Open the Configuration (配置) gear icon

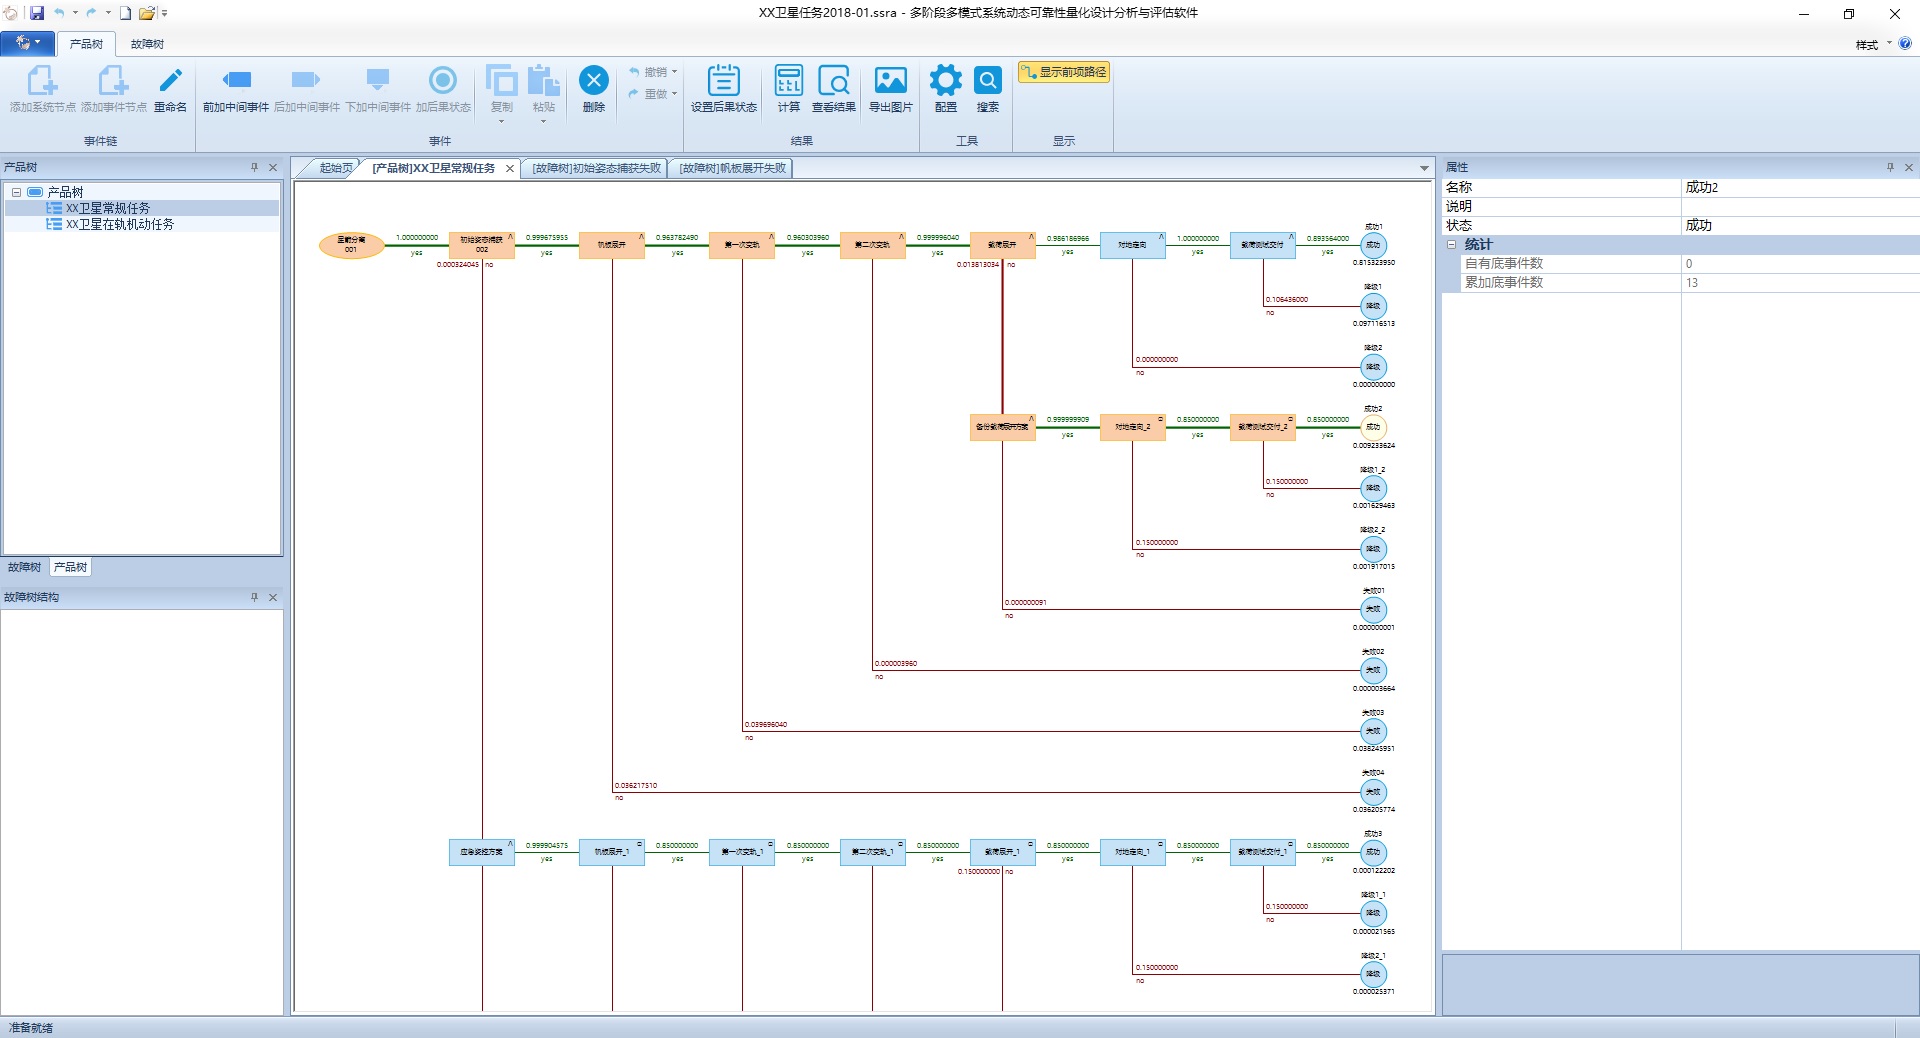945,81
